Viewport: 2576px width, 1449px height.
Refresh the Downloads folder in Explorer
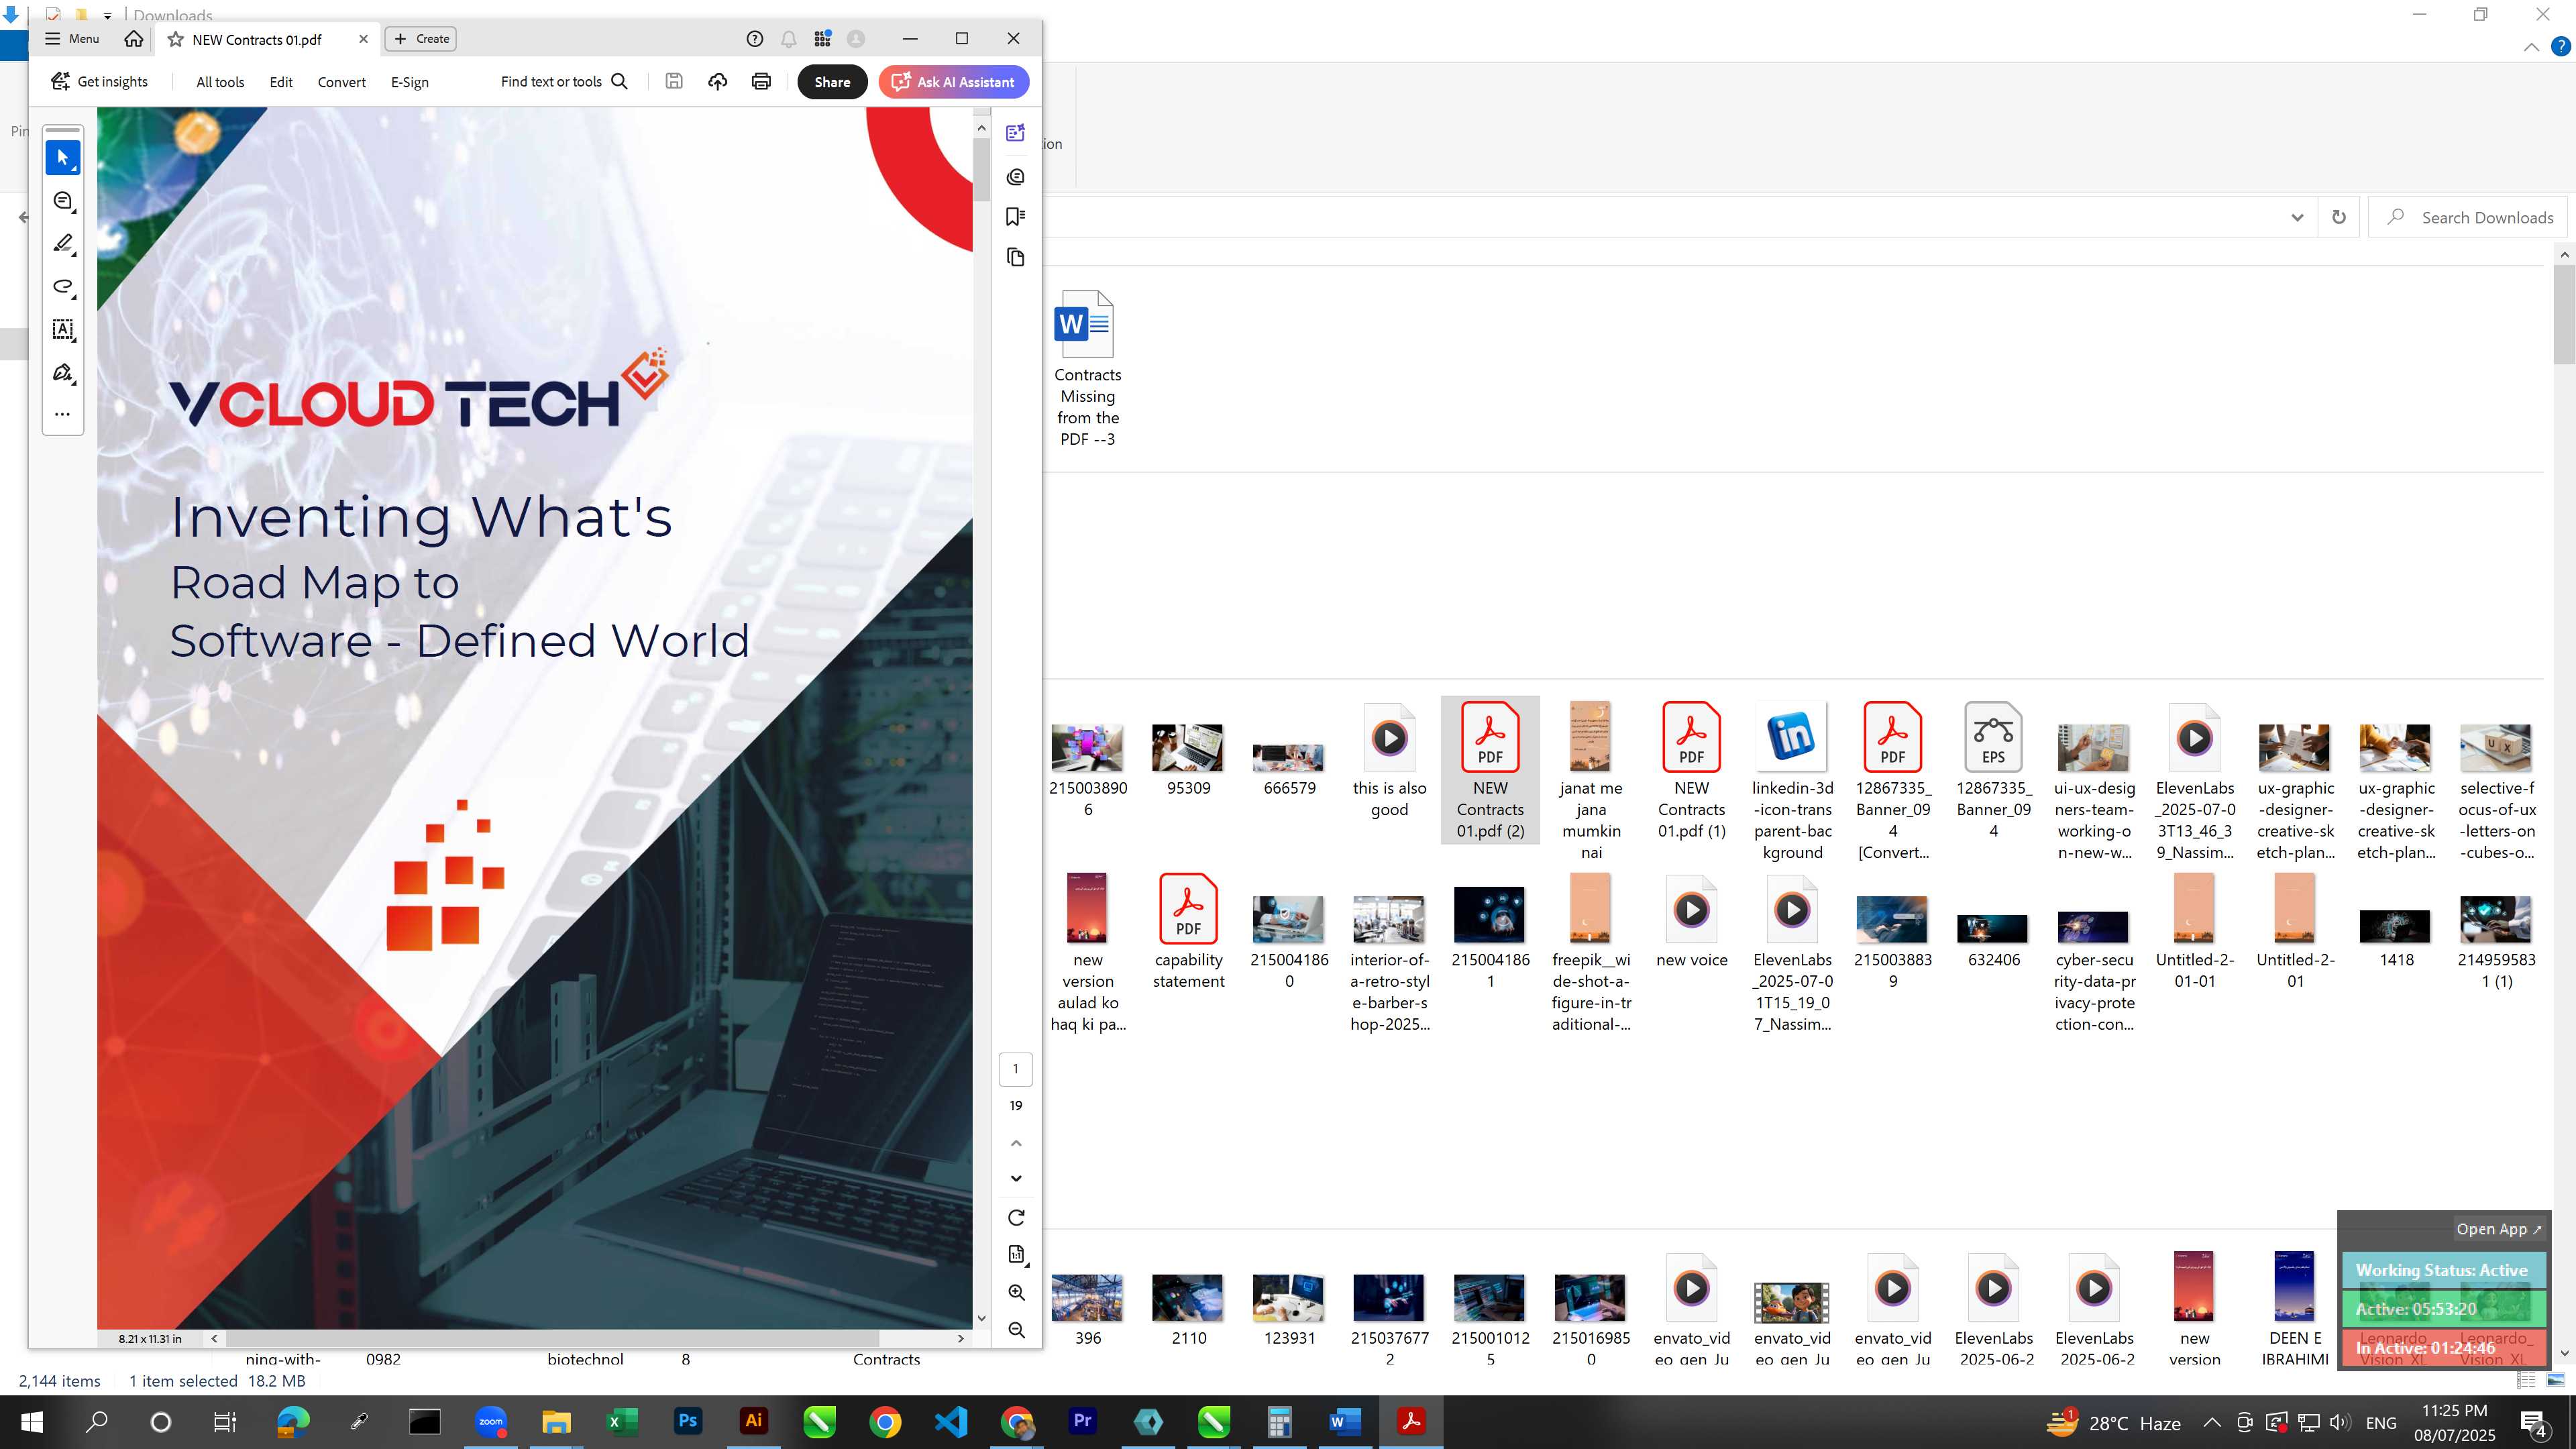tap(2339, 218)
